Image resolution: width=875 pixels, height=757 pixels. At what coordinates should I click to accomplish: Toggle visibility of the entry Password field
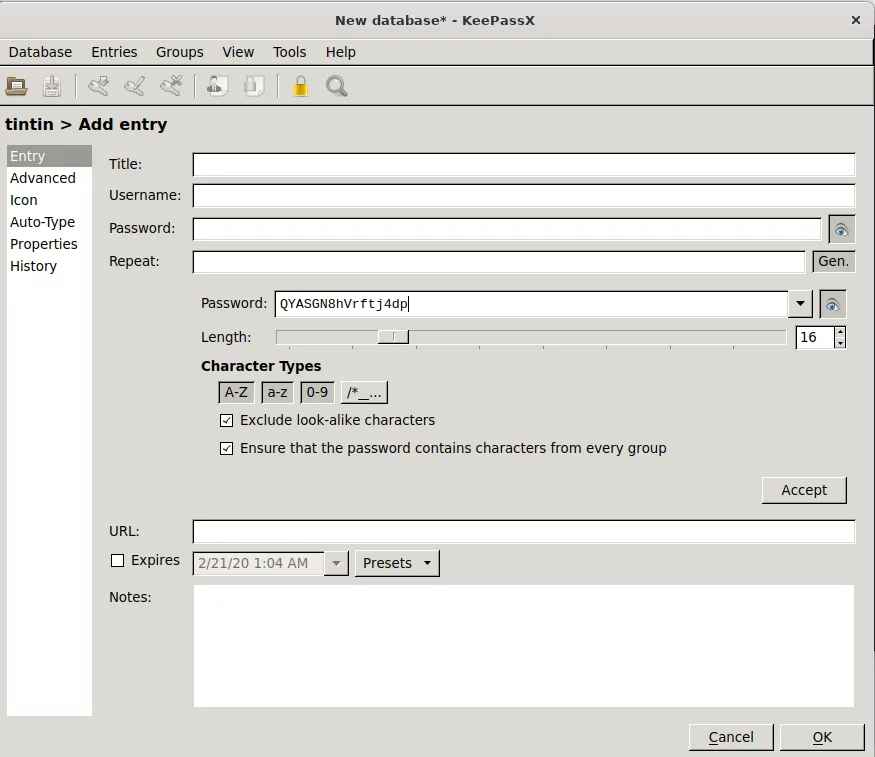coord(842,229)
